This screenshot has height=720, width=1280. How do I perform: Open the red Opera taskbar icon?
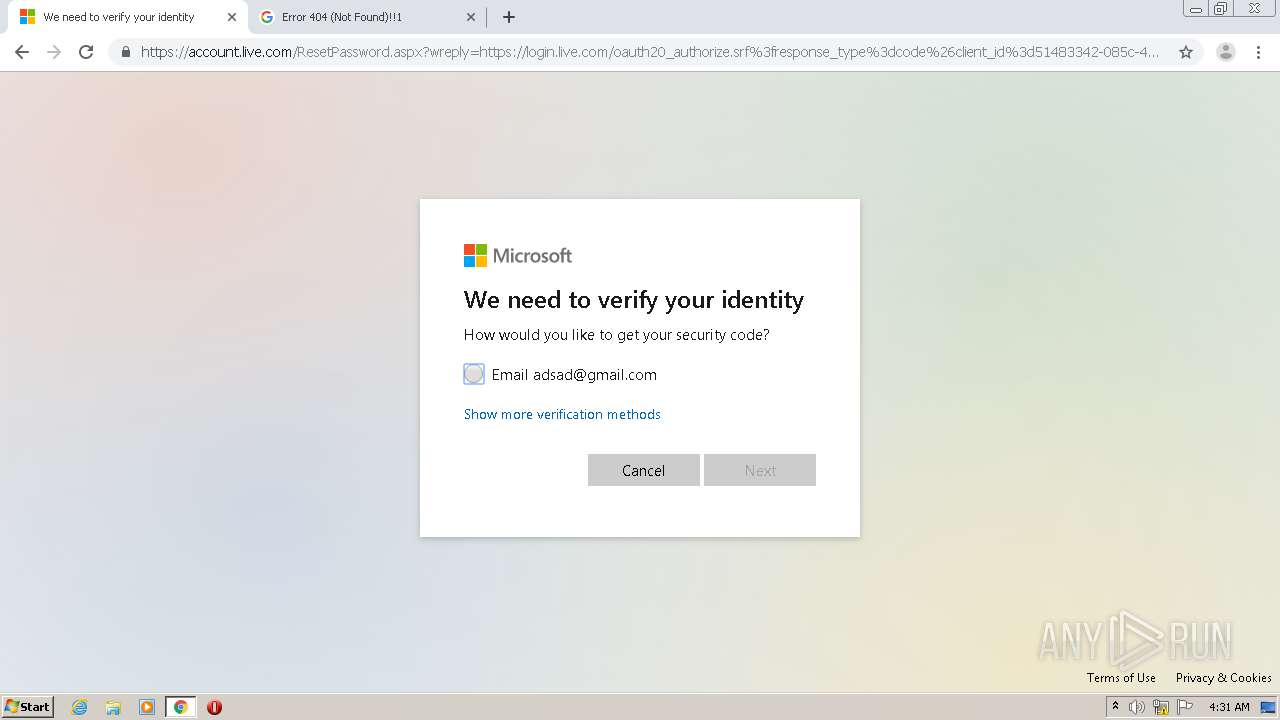click(214, 707)
